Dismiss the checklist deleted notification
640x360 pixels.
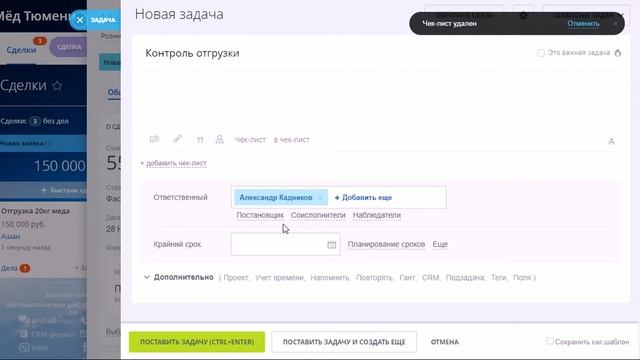615,24
